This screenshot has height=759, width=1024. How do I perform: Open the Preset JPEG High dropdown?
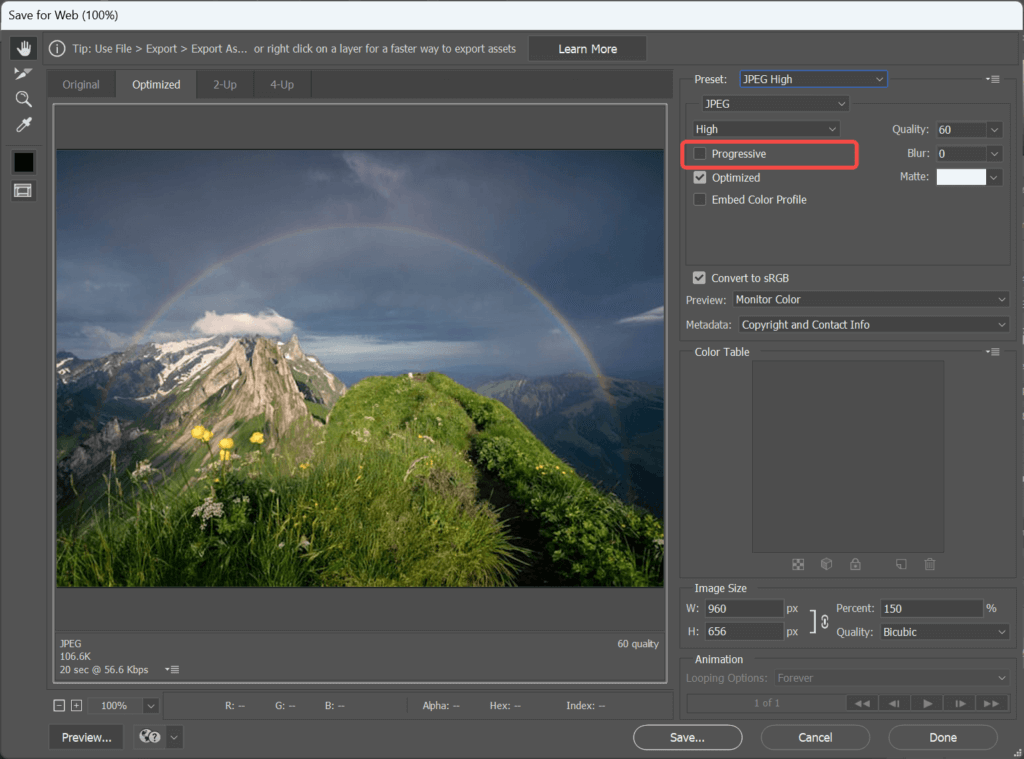813,79
